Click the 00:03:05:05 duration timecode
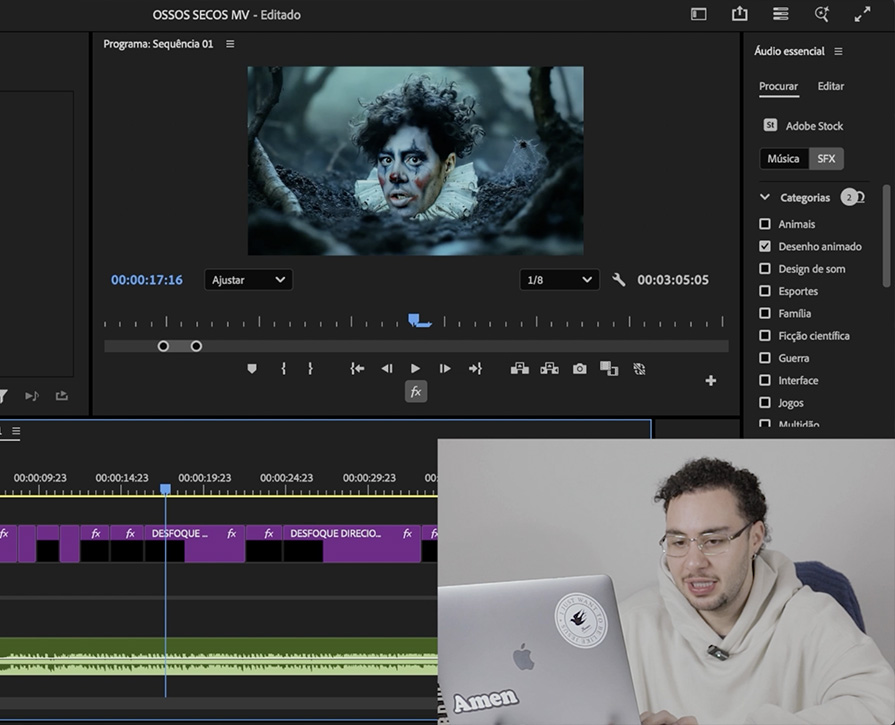This screenshot has width=895, height=725. (x=673, y=280)
